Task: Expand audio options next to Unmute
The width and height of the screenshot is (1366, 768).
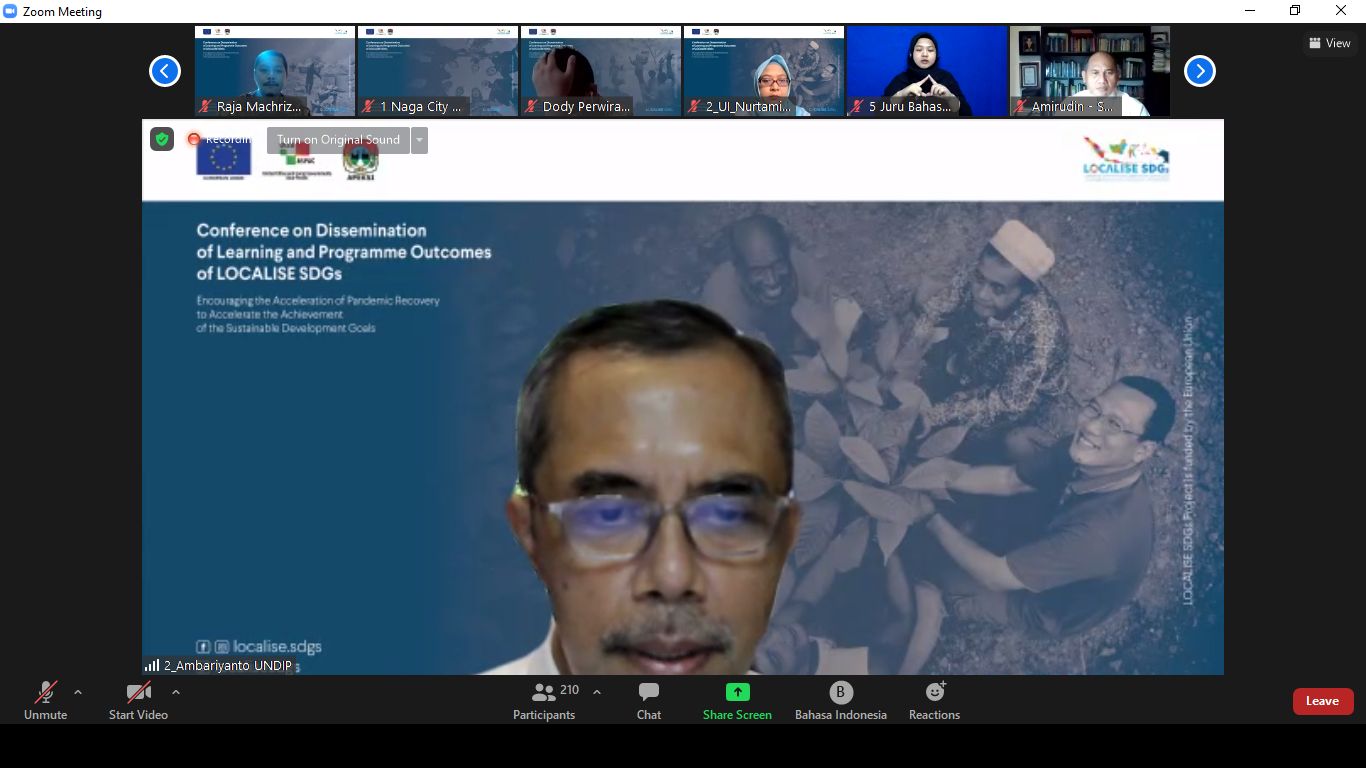Action: (x=78, y=692)
